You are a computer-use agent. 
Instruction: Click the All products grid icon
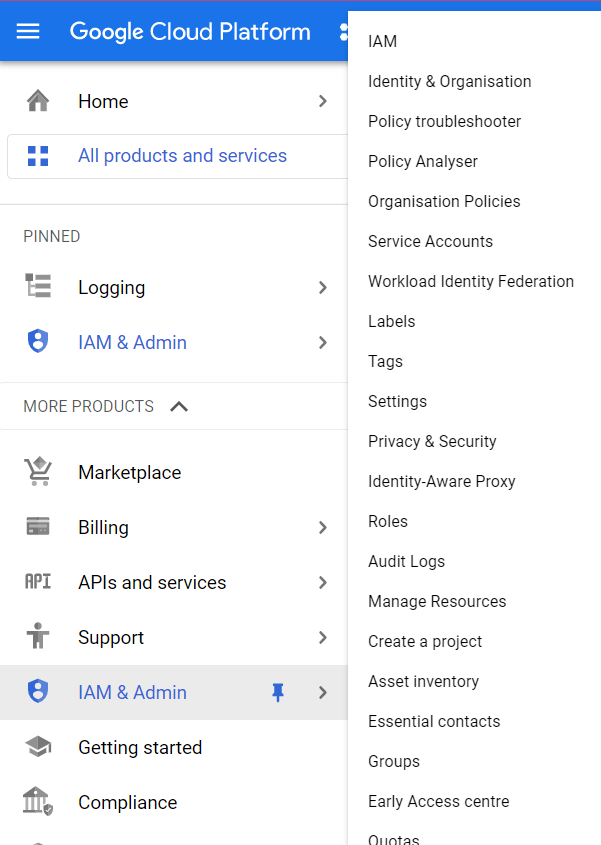[38, 156]
